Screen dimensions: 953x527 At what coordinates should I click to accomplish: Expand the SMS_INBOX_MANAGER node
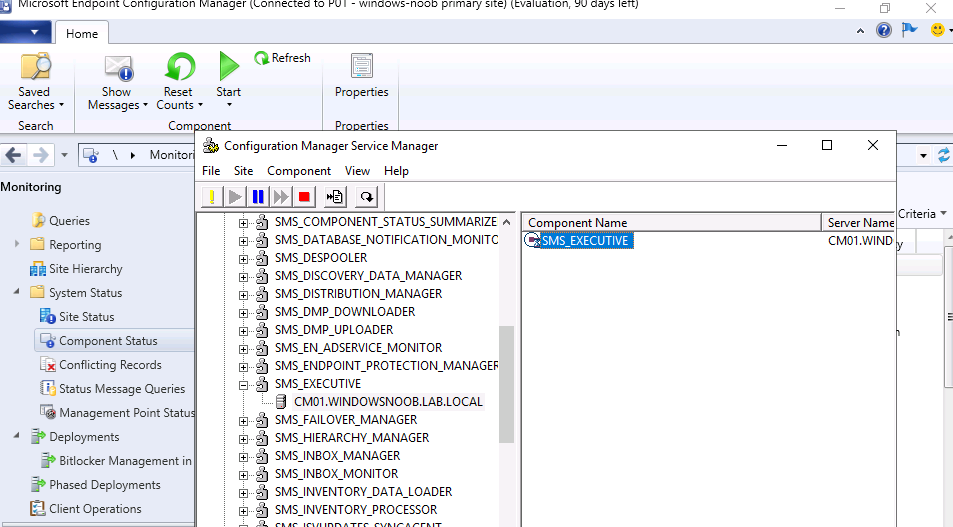[243, 457]
